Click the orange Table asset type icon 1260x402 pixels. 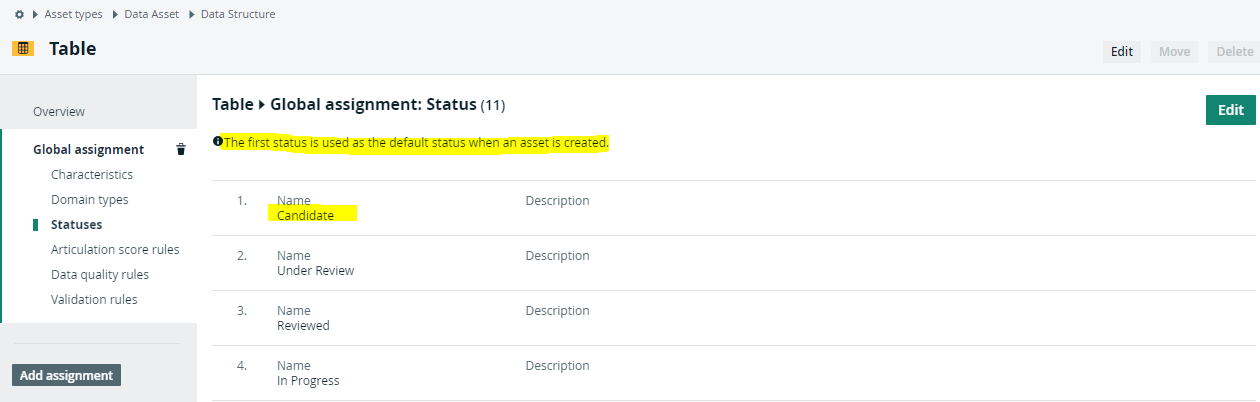pyautogui.click(x=23, y=48)
